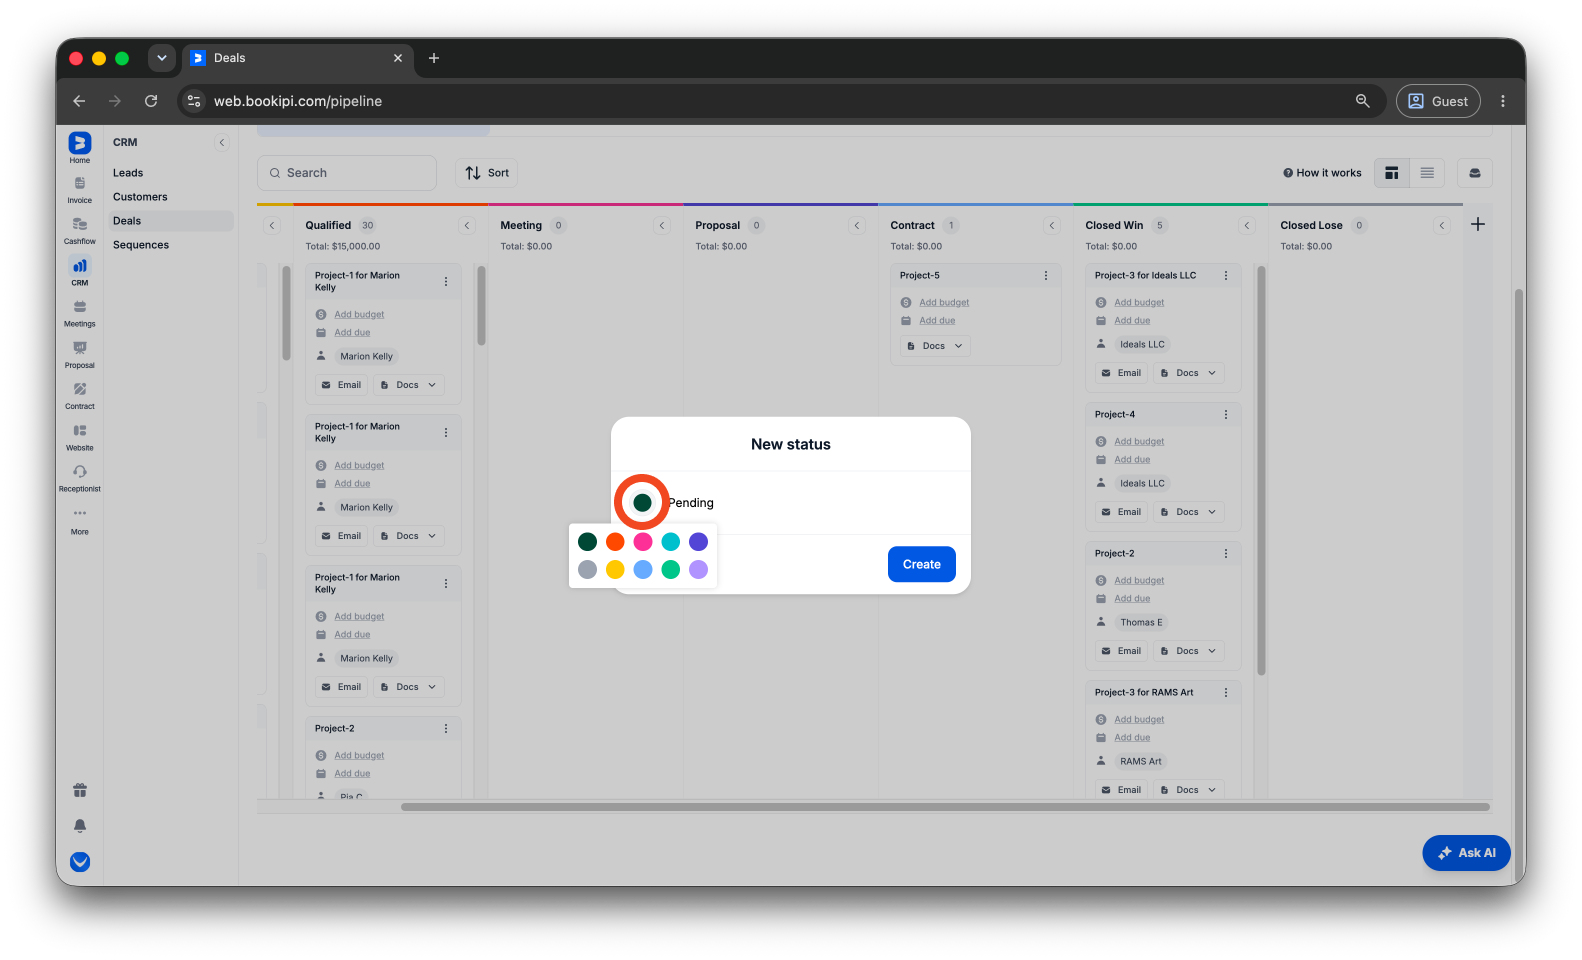Image resolution: width=1582 pixels, height=960 pixels.
Task: Select Deals in CRM menu
Action: point(171,221)
